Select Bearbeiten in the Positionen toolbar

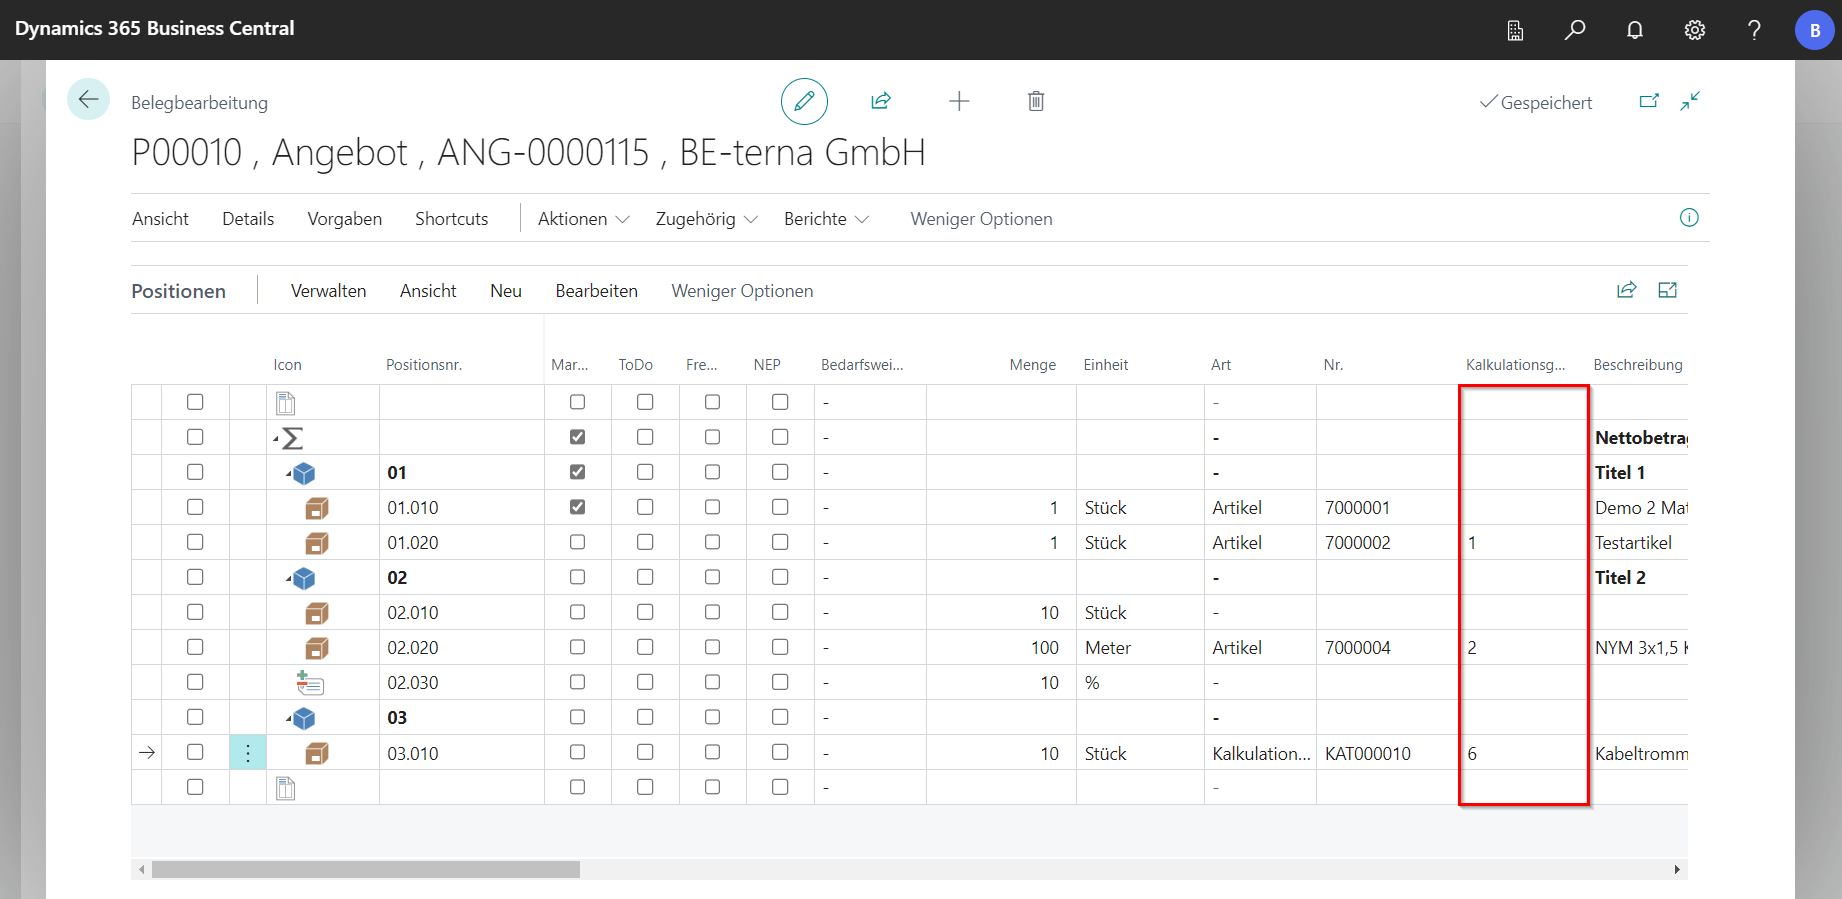596,291
